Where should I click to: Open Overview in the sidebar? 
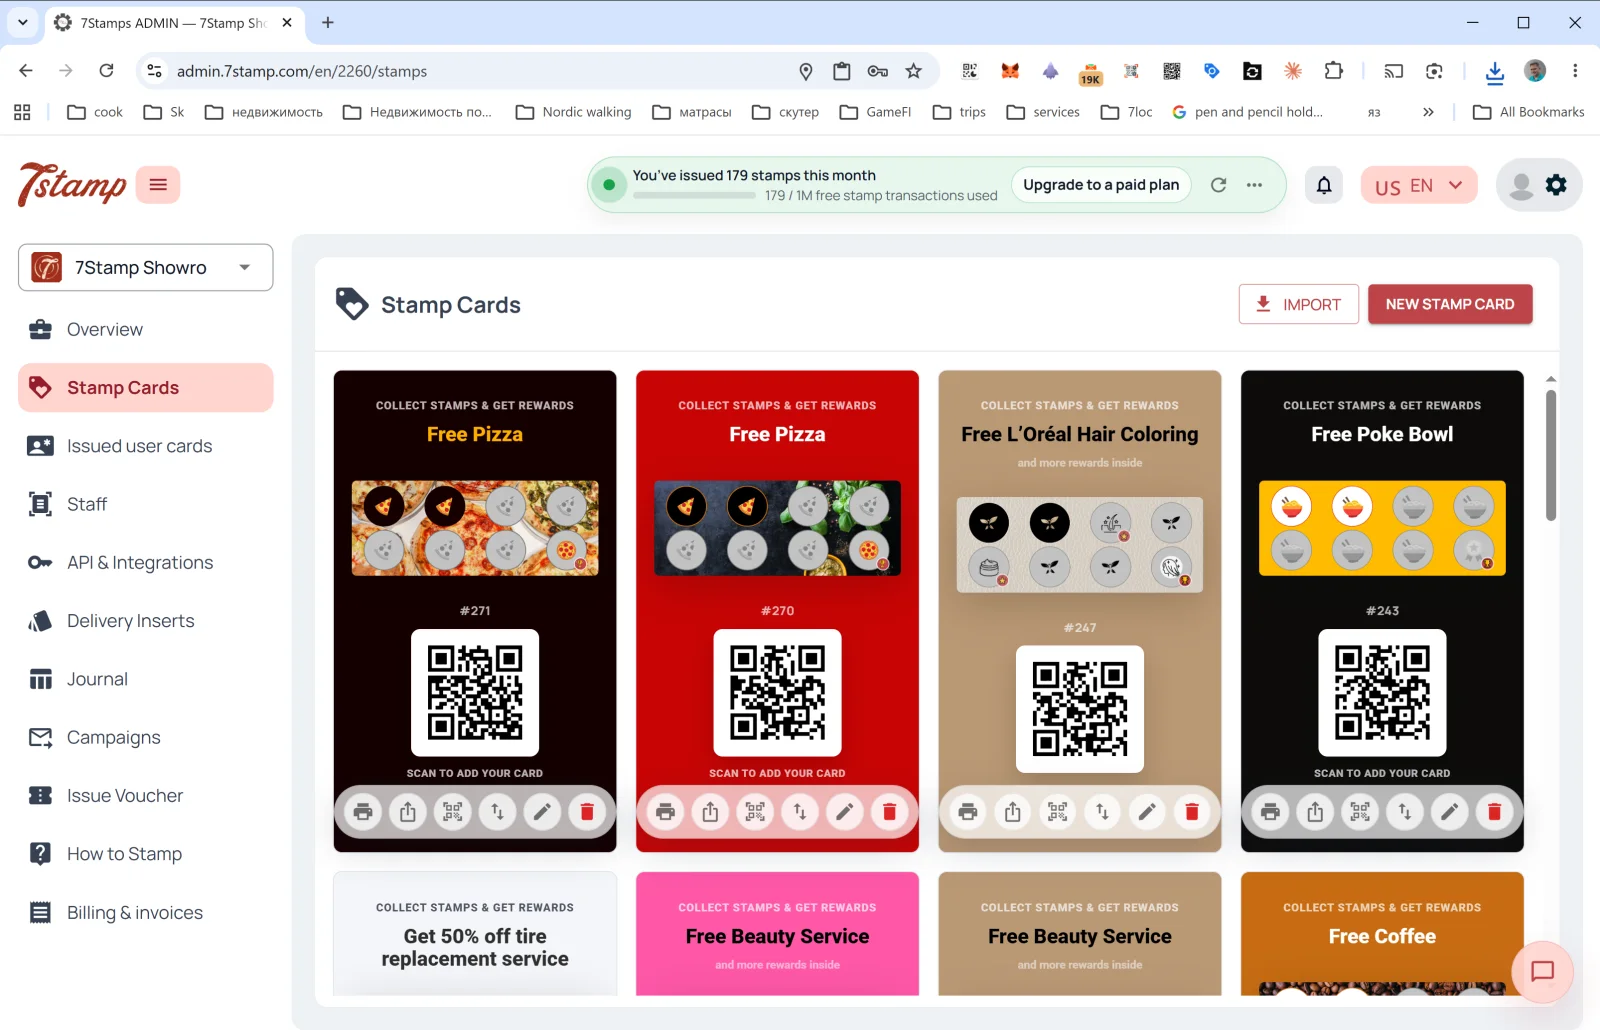(x=145, y=330)
